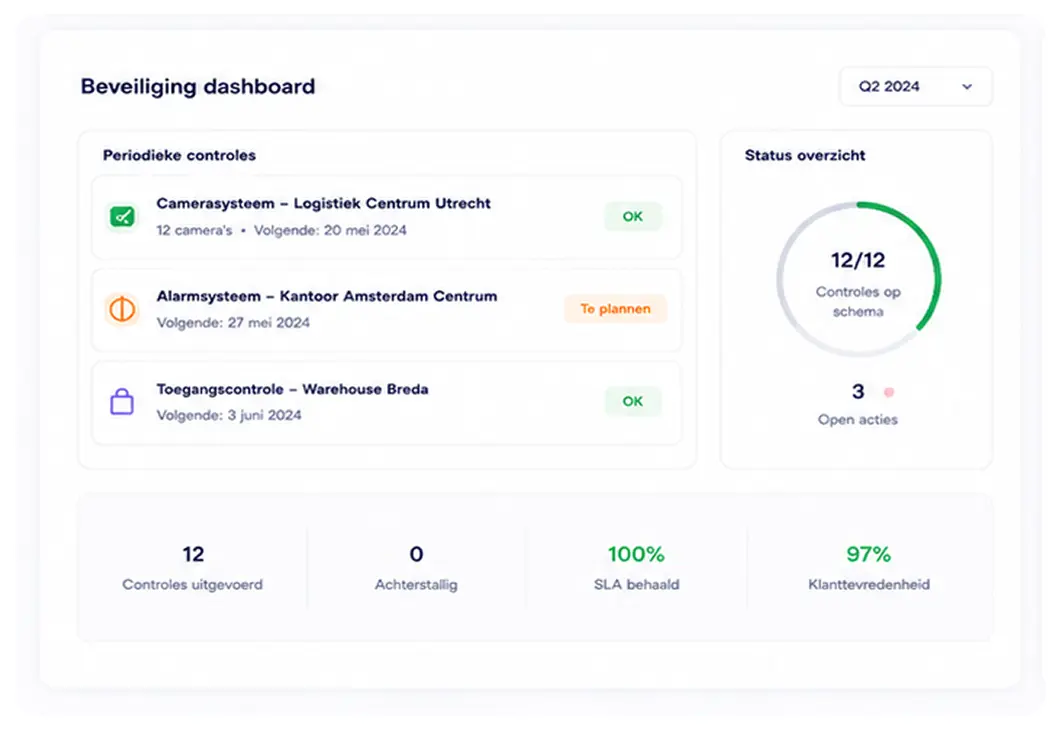This screenshot has height=730, width=1060.
Task: Click the Volgende: 3 juni 2024 date
Action: [229, 416]
